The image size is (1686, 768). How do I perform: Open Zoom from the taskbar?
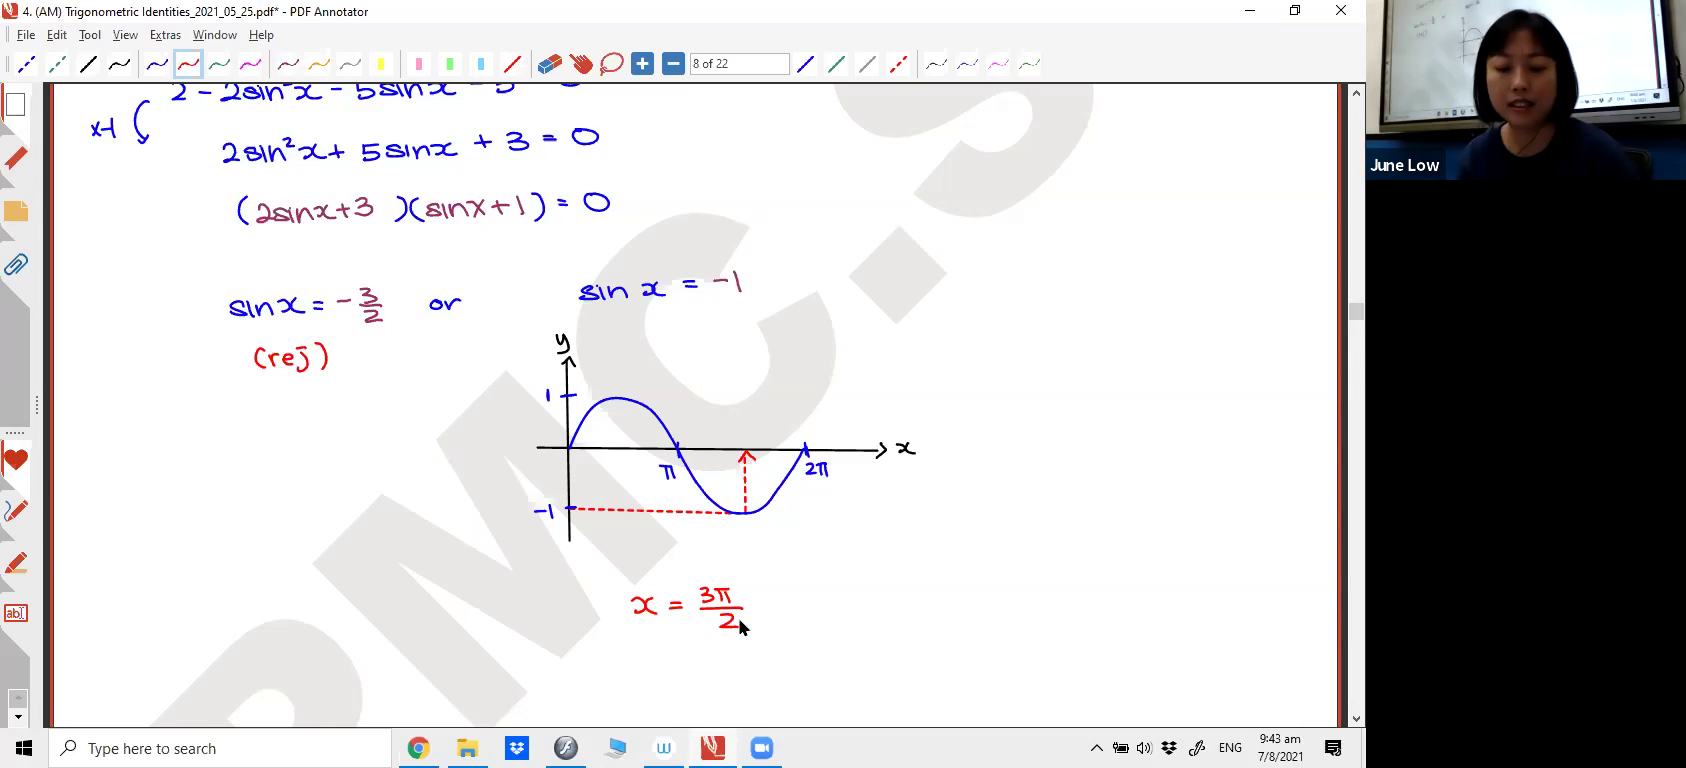(x=762, y=748)
